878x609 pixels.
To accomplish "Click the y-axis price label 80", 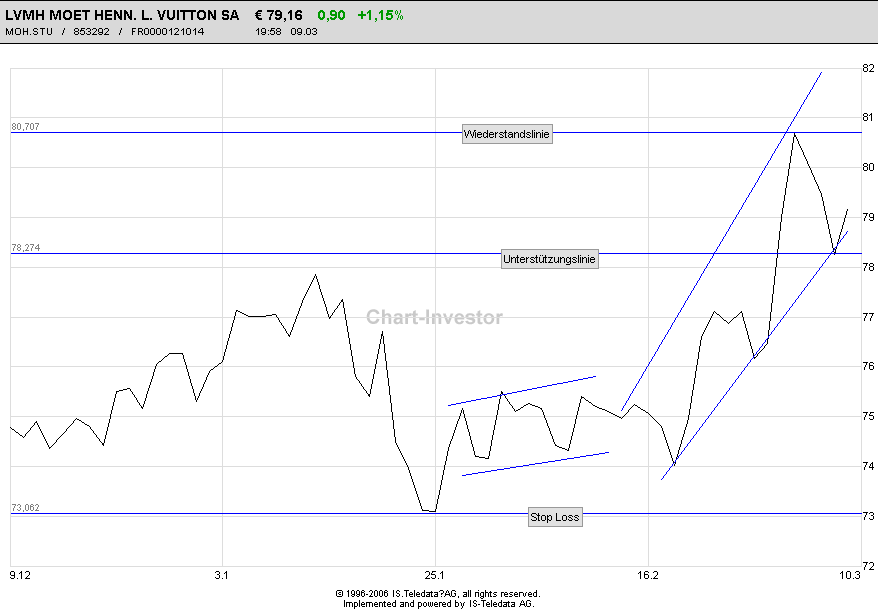I will pos(868,167).
